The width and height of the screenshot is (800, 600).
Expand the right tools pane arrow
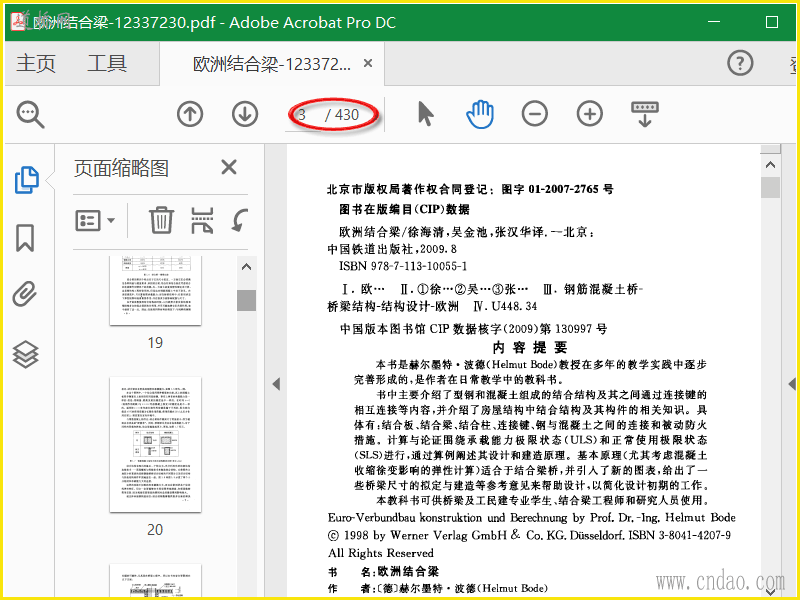(792, 384)
